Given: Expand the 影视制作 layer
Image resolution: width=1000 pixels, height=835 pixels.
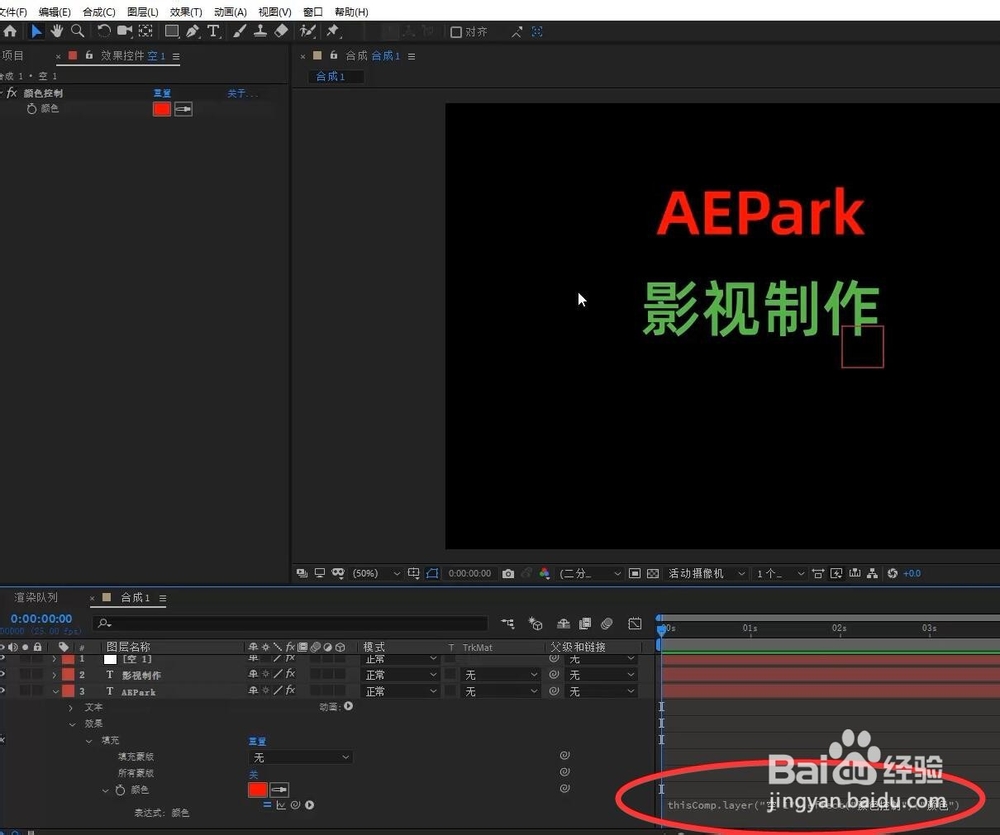Looking at the screenshot, I should click(x=54, y=674).
